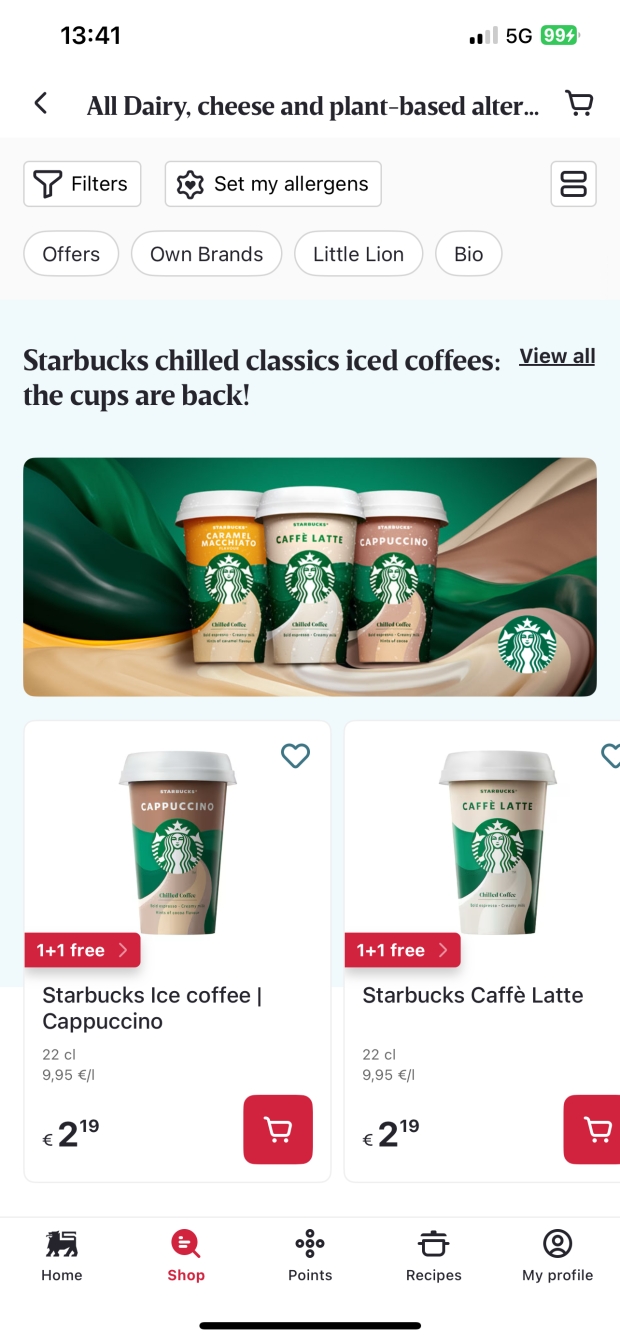Toggle the Own Brands filter chip

point(207,254)
